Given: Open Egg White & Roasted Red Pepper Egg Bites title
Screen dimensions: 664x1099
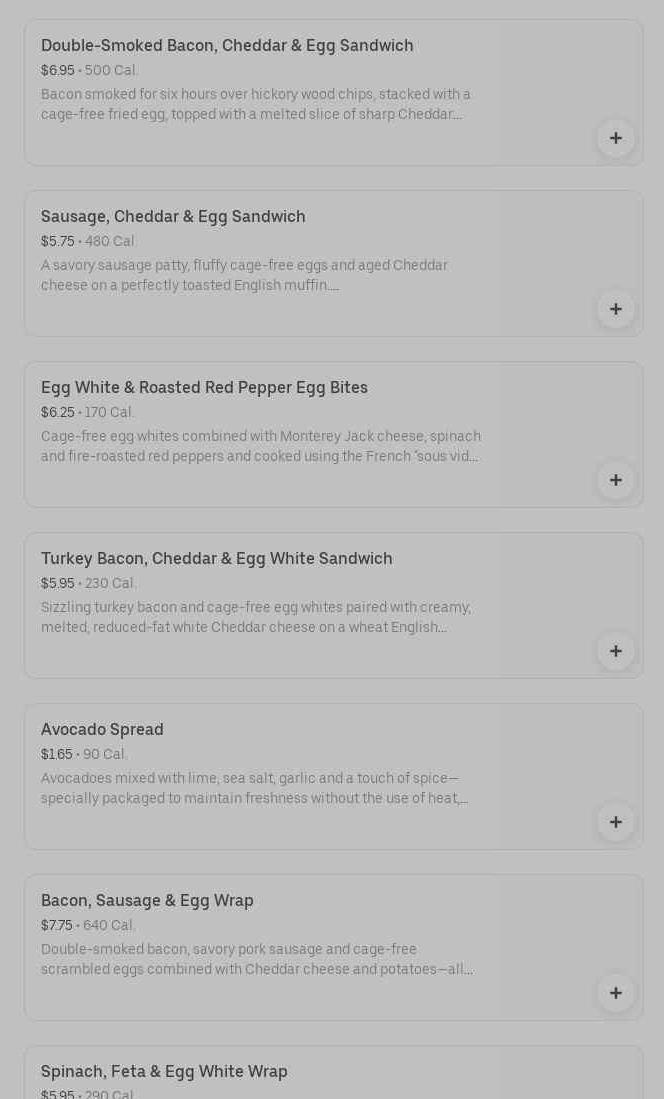Looking at the screenshot, I should click(x=204, y=387).
